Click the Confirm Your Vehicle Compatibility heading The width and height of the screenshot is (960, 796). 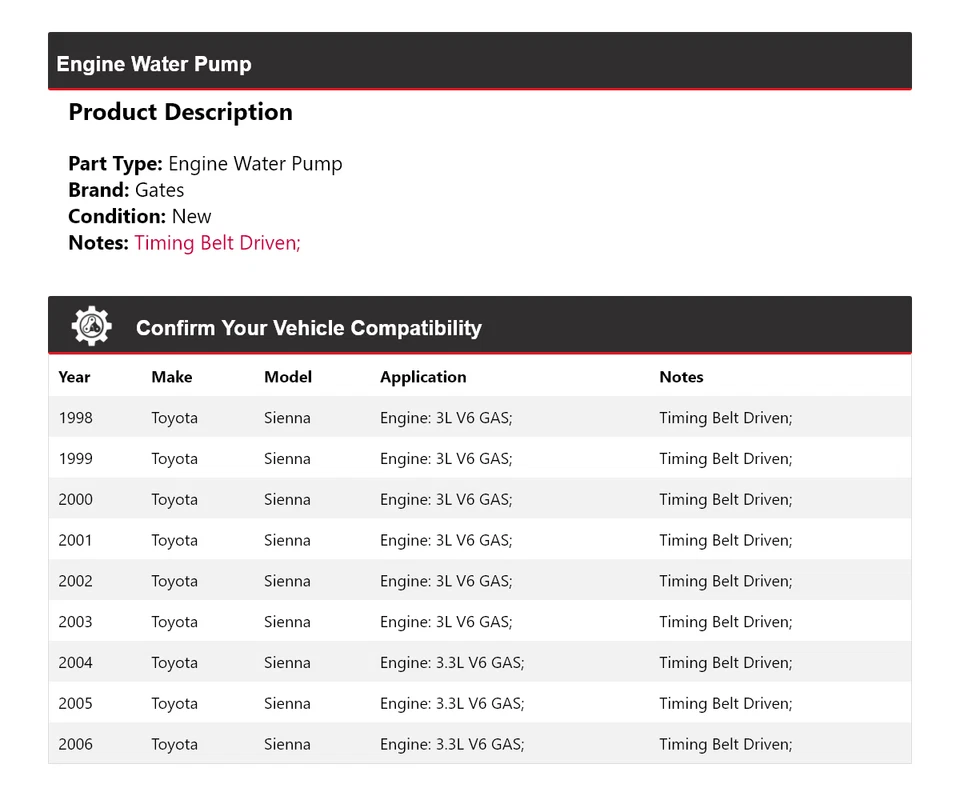(308, 328)
